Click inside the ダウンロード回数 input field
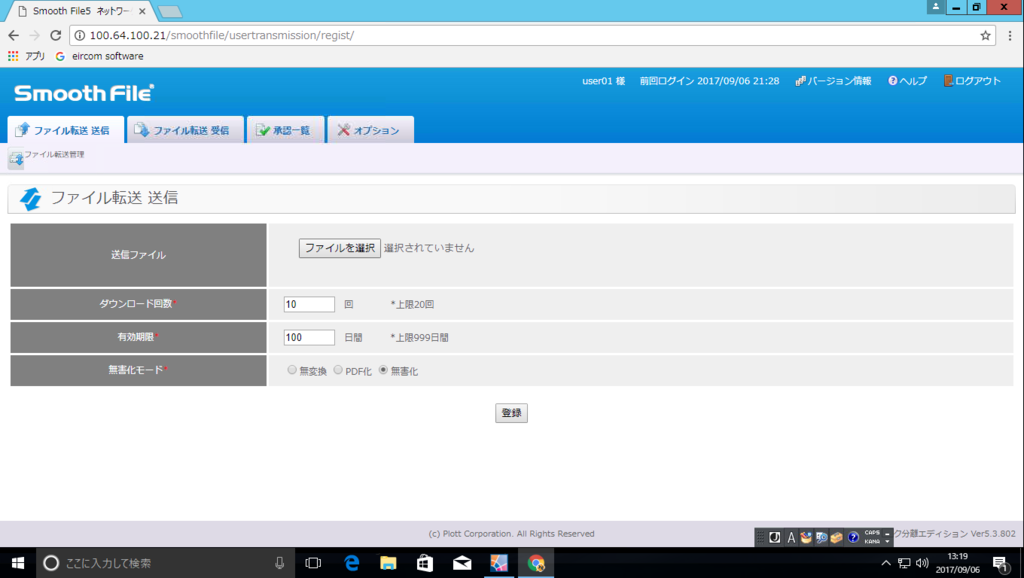Image resolution: width=1024 pixels, height=578 pixels. tap(309, 303)
